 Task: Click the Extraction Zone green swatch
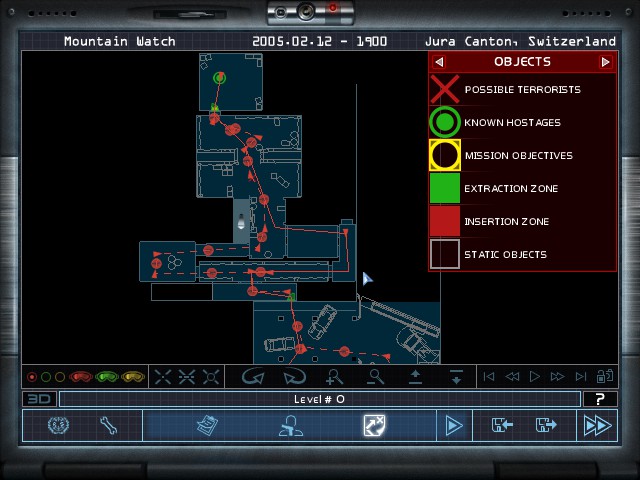coord(444,189)
